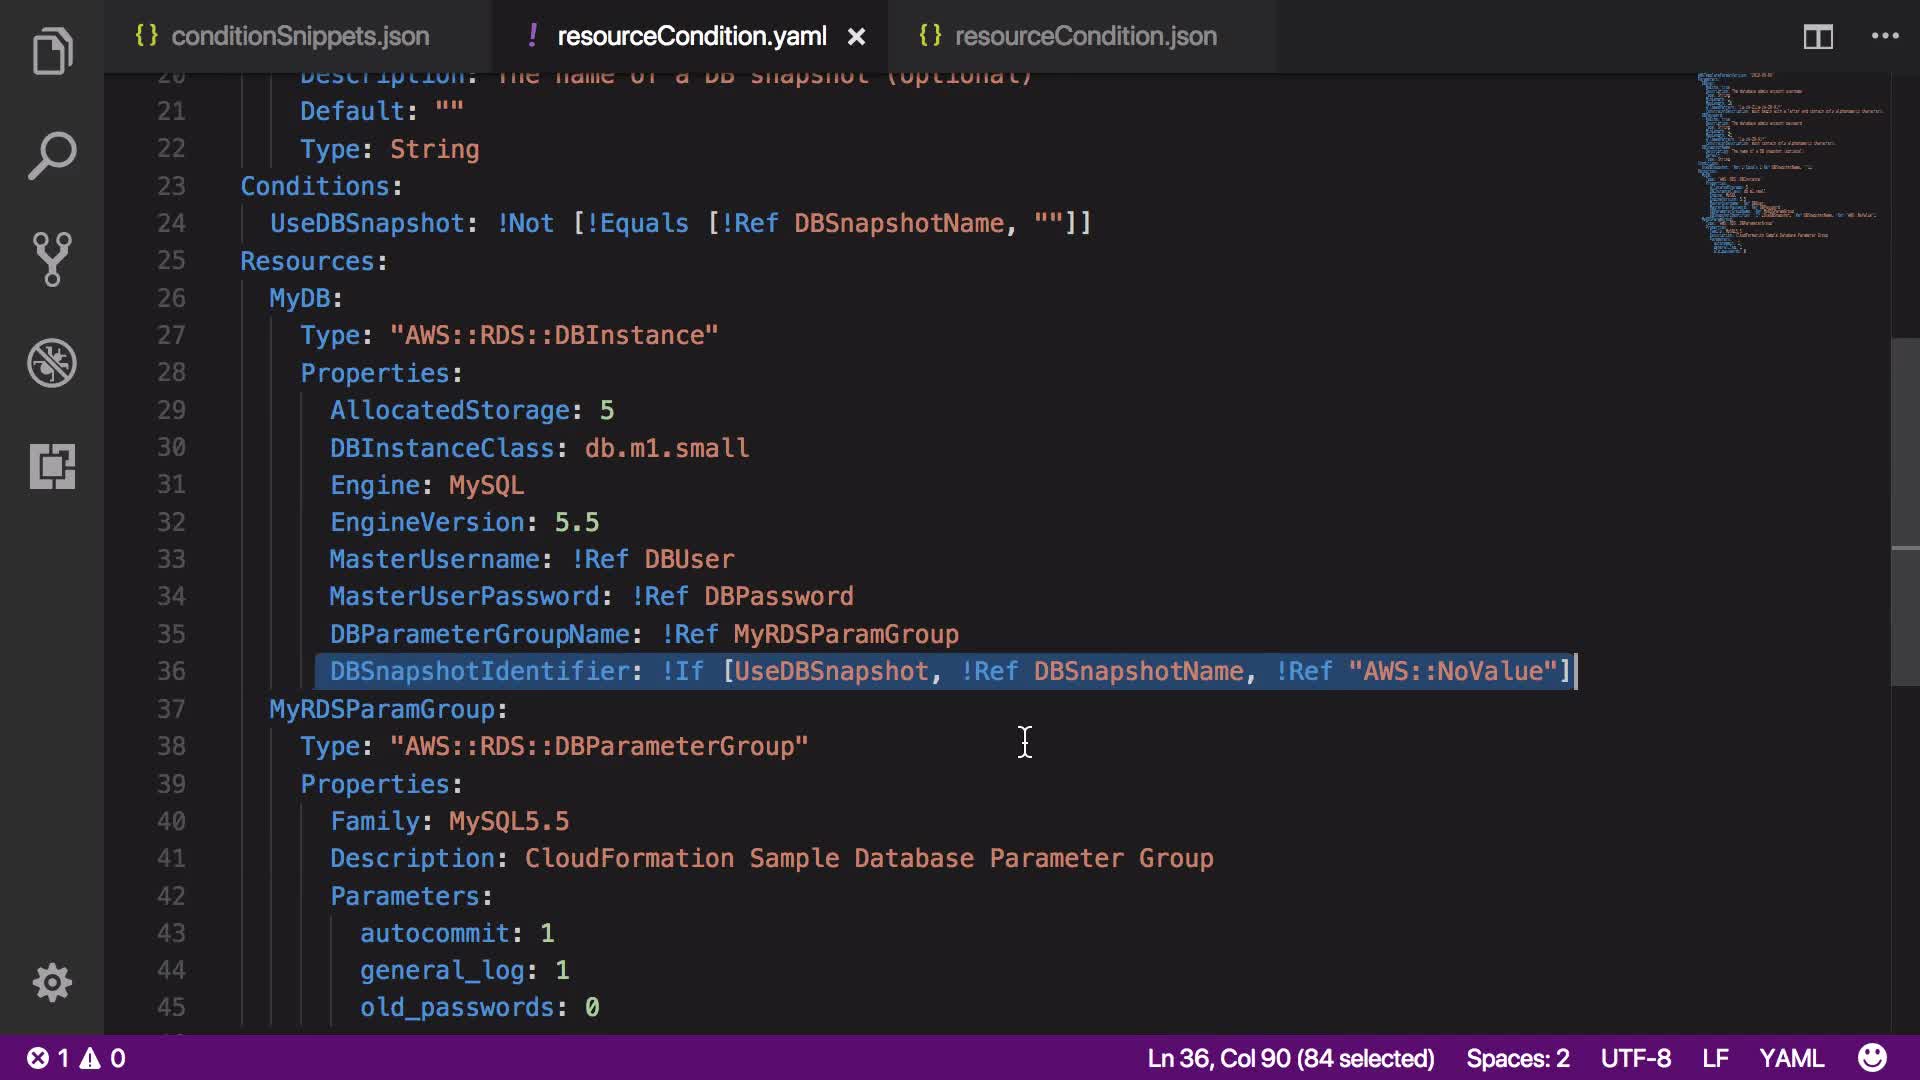This screenshot has height=1080, width=1920.
Task: Open the More Actions ellipsis menu
Action: [1885, 36]
